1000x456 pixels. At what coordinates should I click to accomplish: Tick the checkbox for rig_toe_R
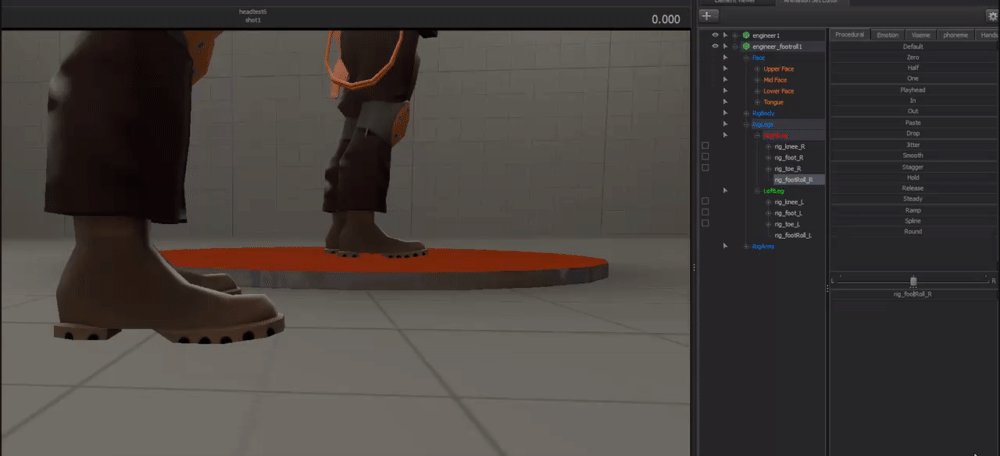705,168
